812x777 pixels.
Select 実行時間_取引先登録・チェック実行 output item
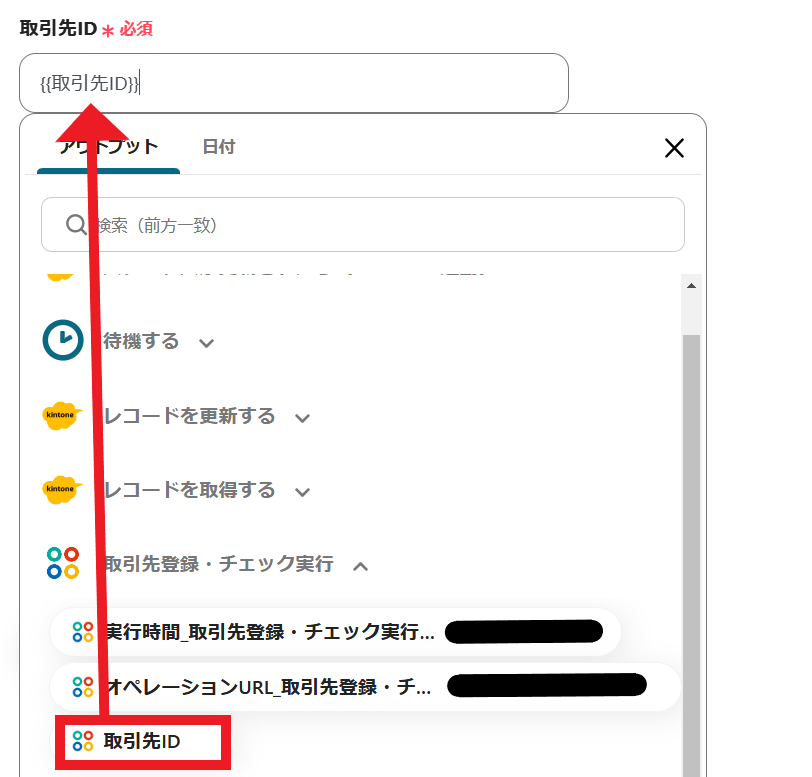tap(335, 632)
